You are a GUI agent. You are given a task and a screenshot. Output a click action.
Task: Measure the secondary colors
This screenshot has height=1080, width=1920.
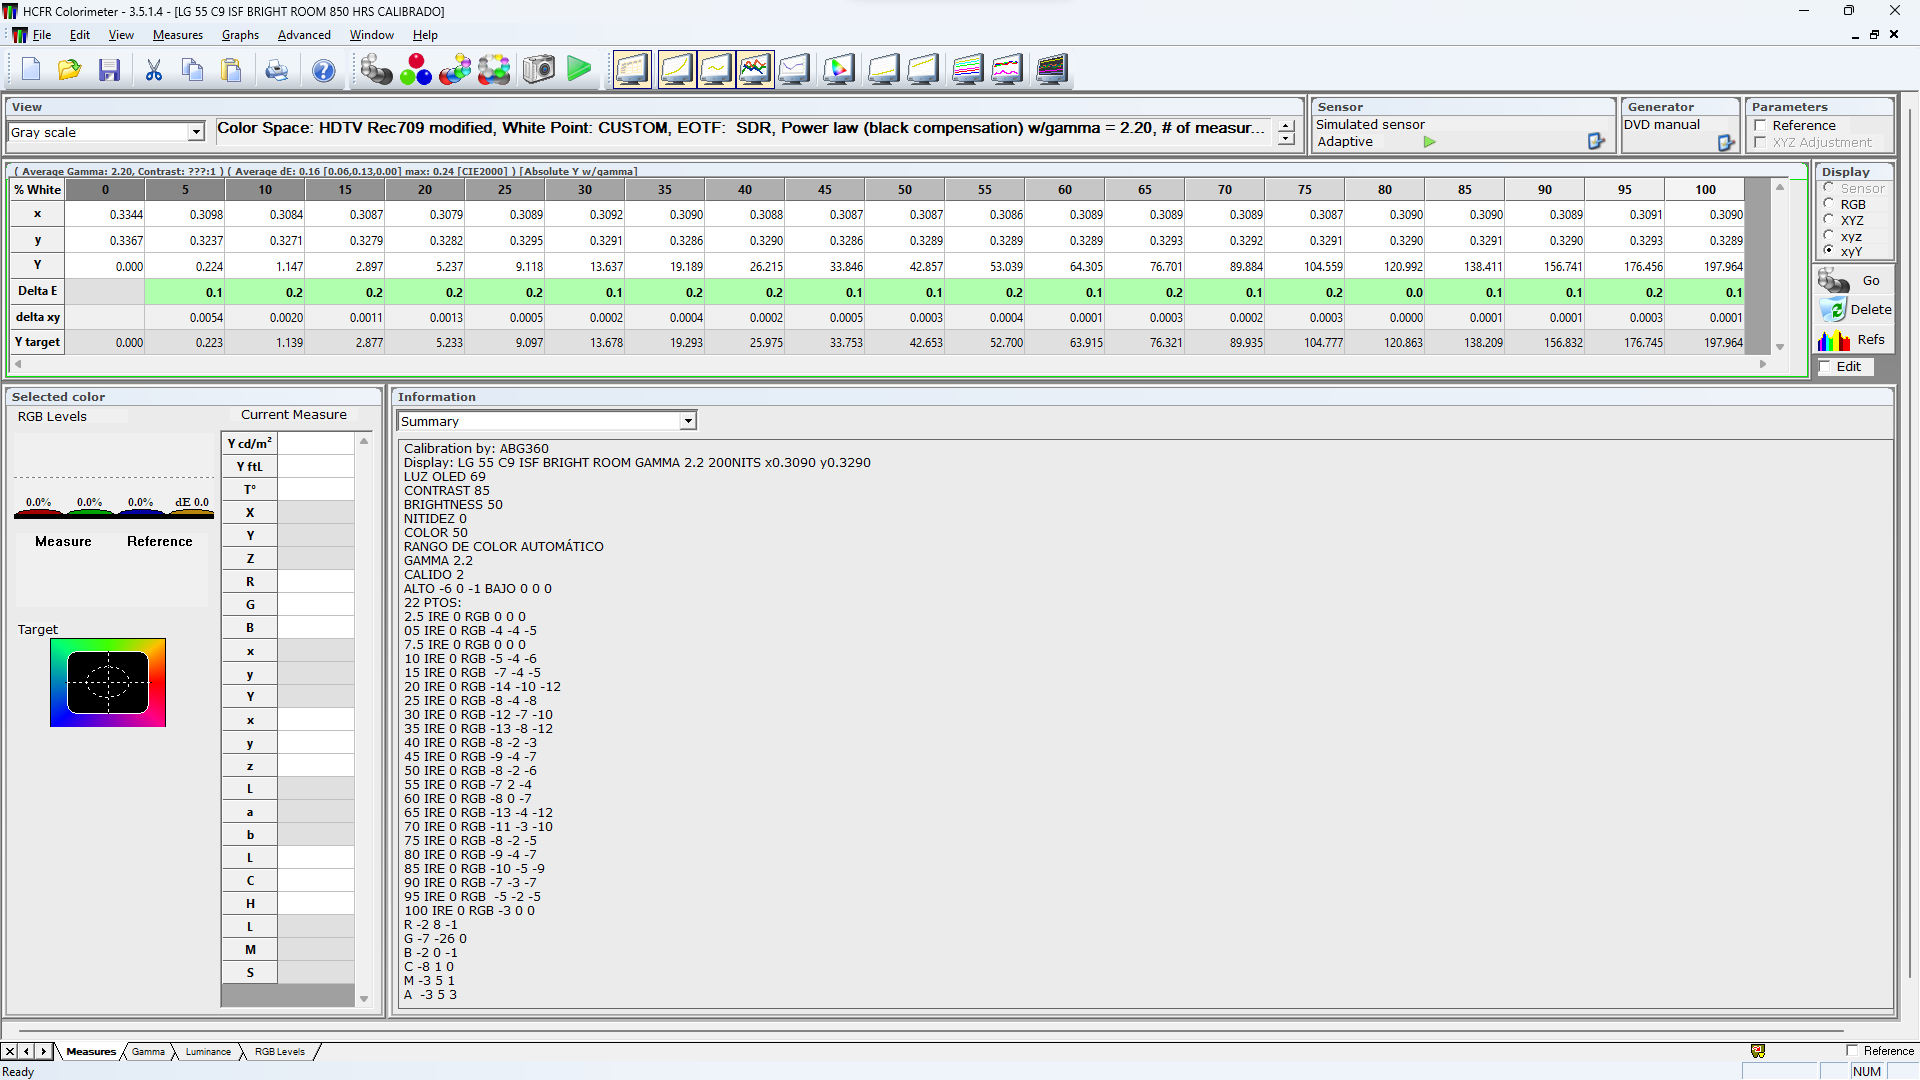coord(455,70)
